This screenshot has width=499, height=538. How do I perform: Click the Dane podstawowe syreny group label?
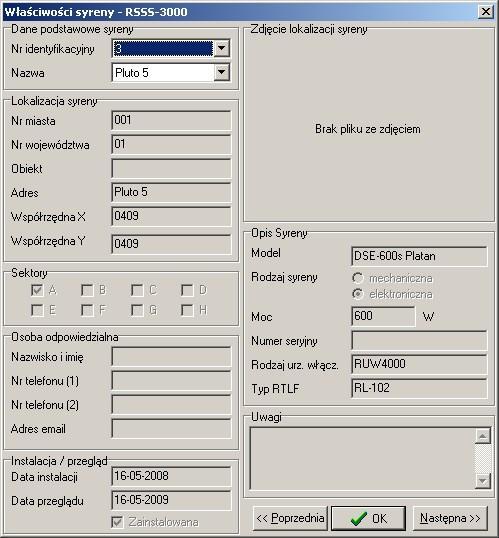coord(72,29)
